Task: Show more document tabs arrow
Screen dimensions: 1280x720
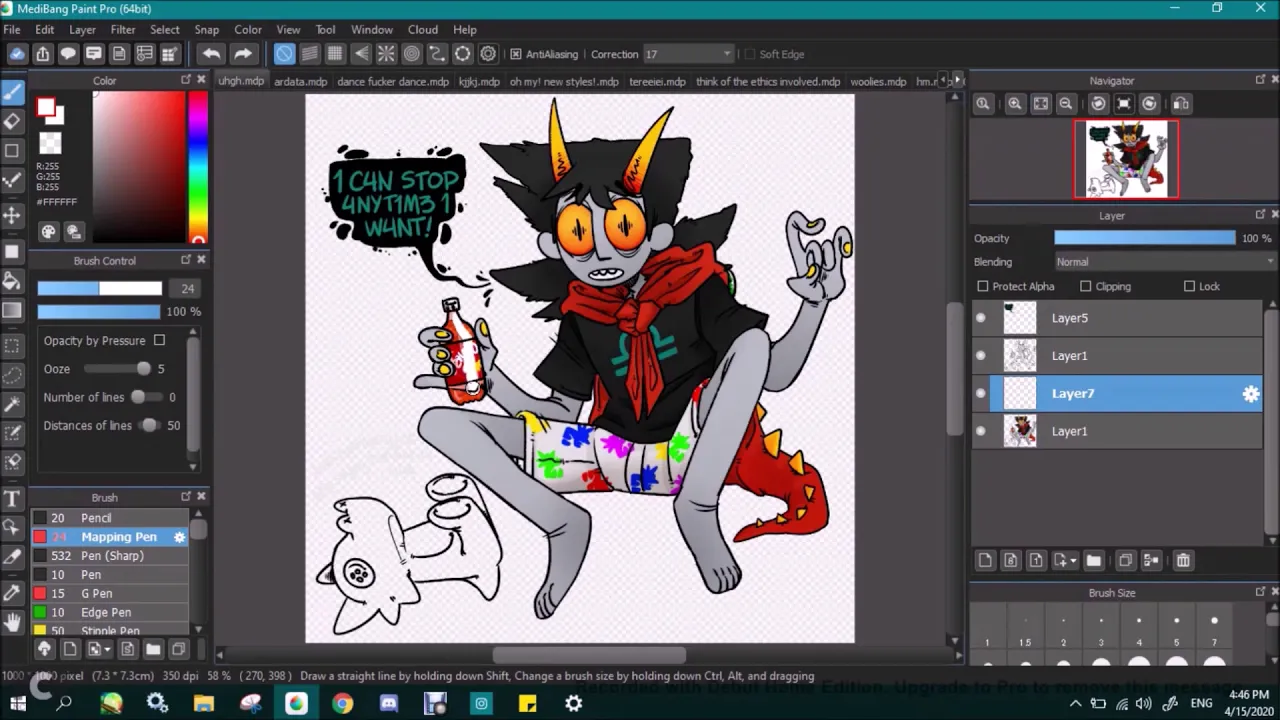Action: (x=957, y=81)
